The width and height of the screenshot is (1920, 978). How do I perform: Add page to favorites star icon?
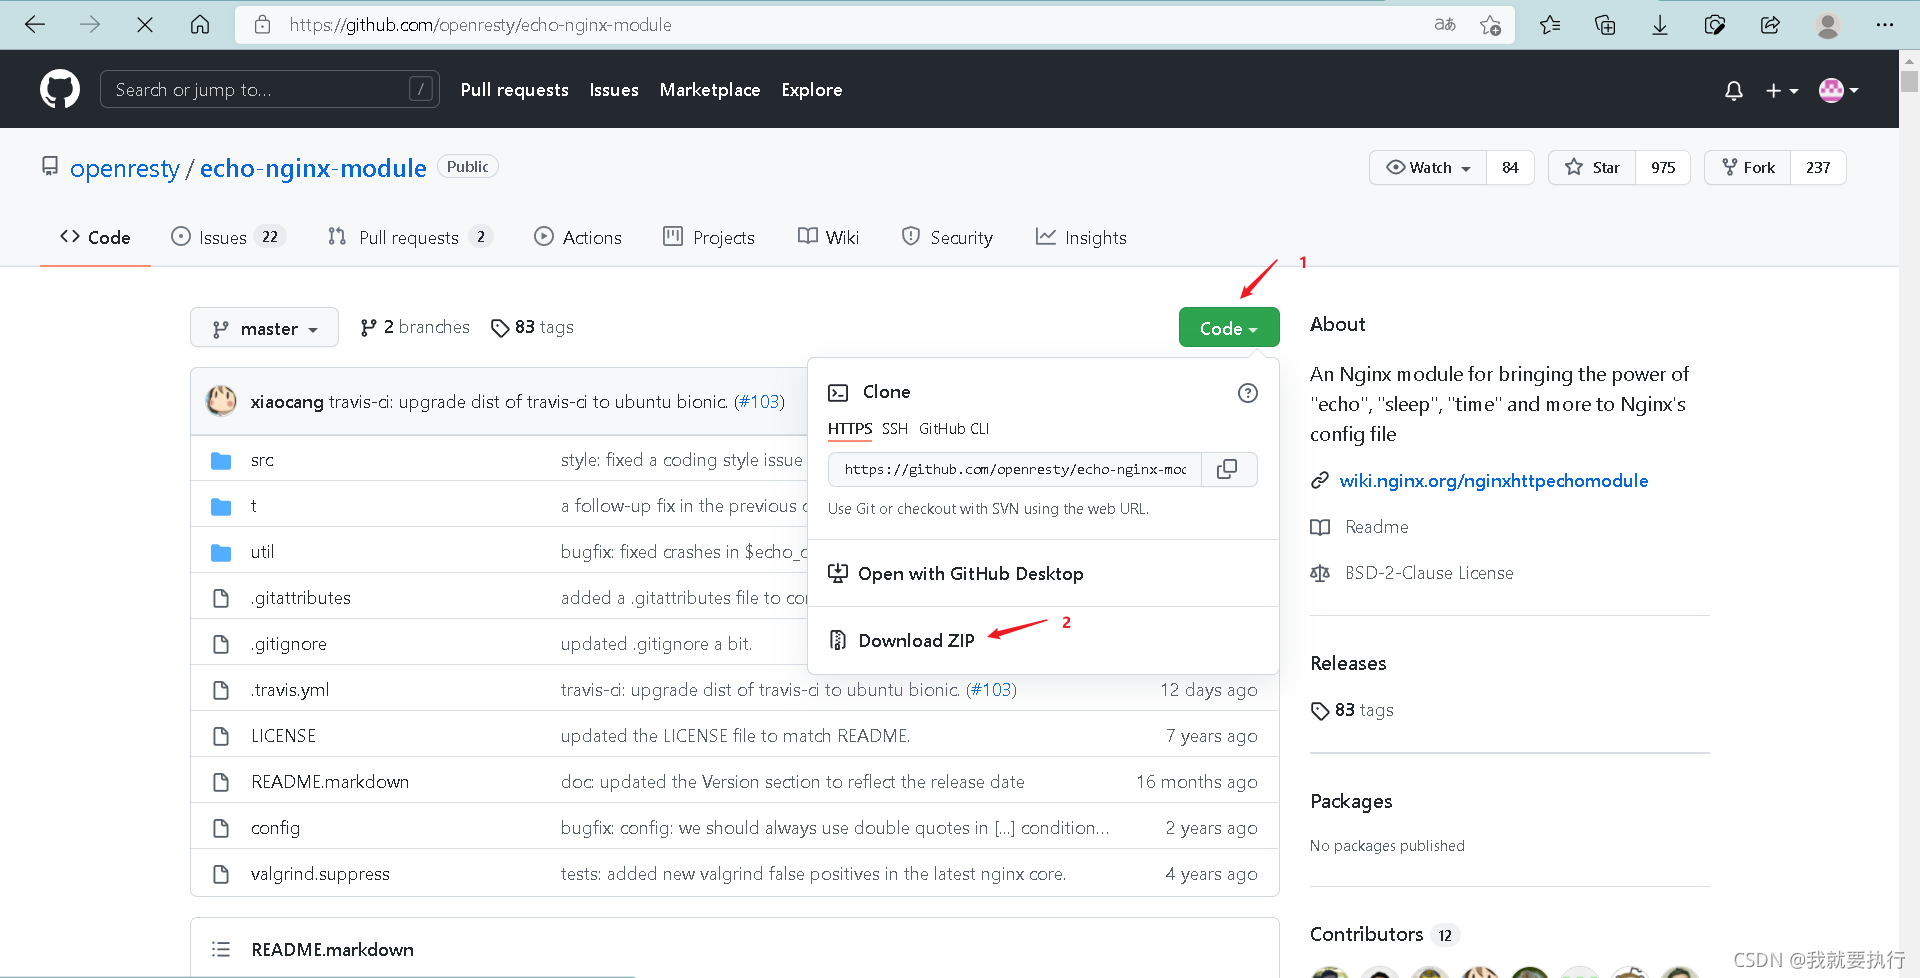[x=1490, y=25]
